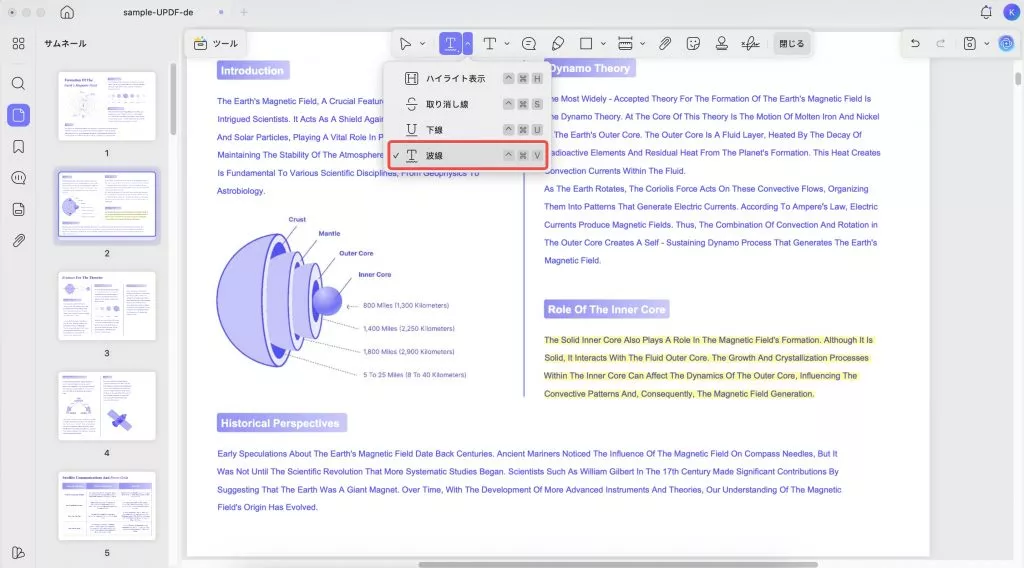Click the 閉じる close button
This screenshot has width=1024, height=568.
[792, 44]
